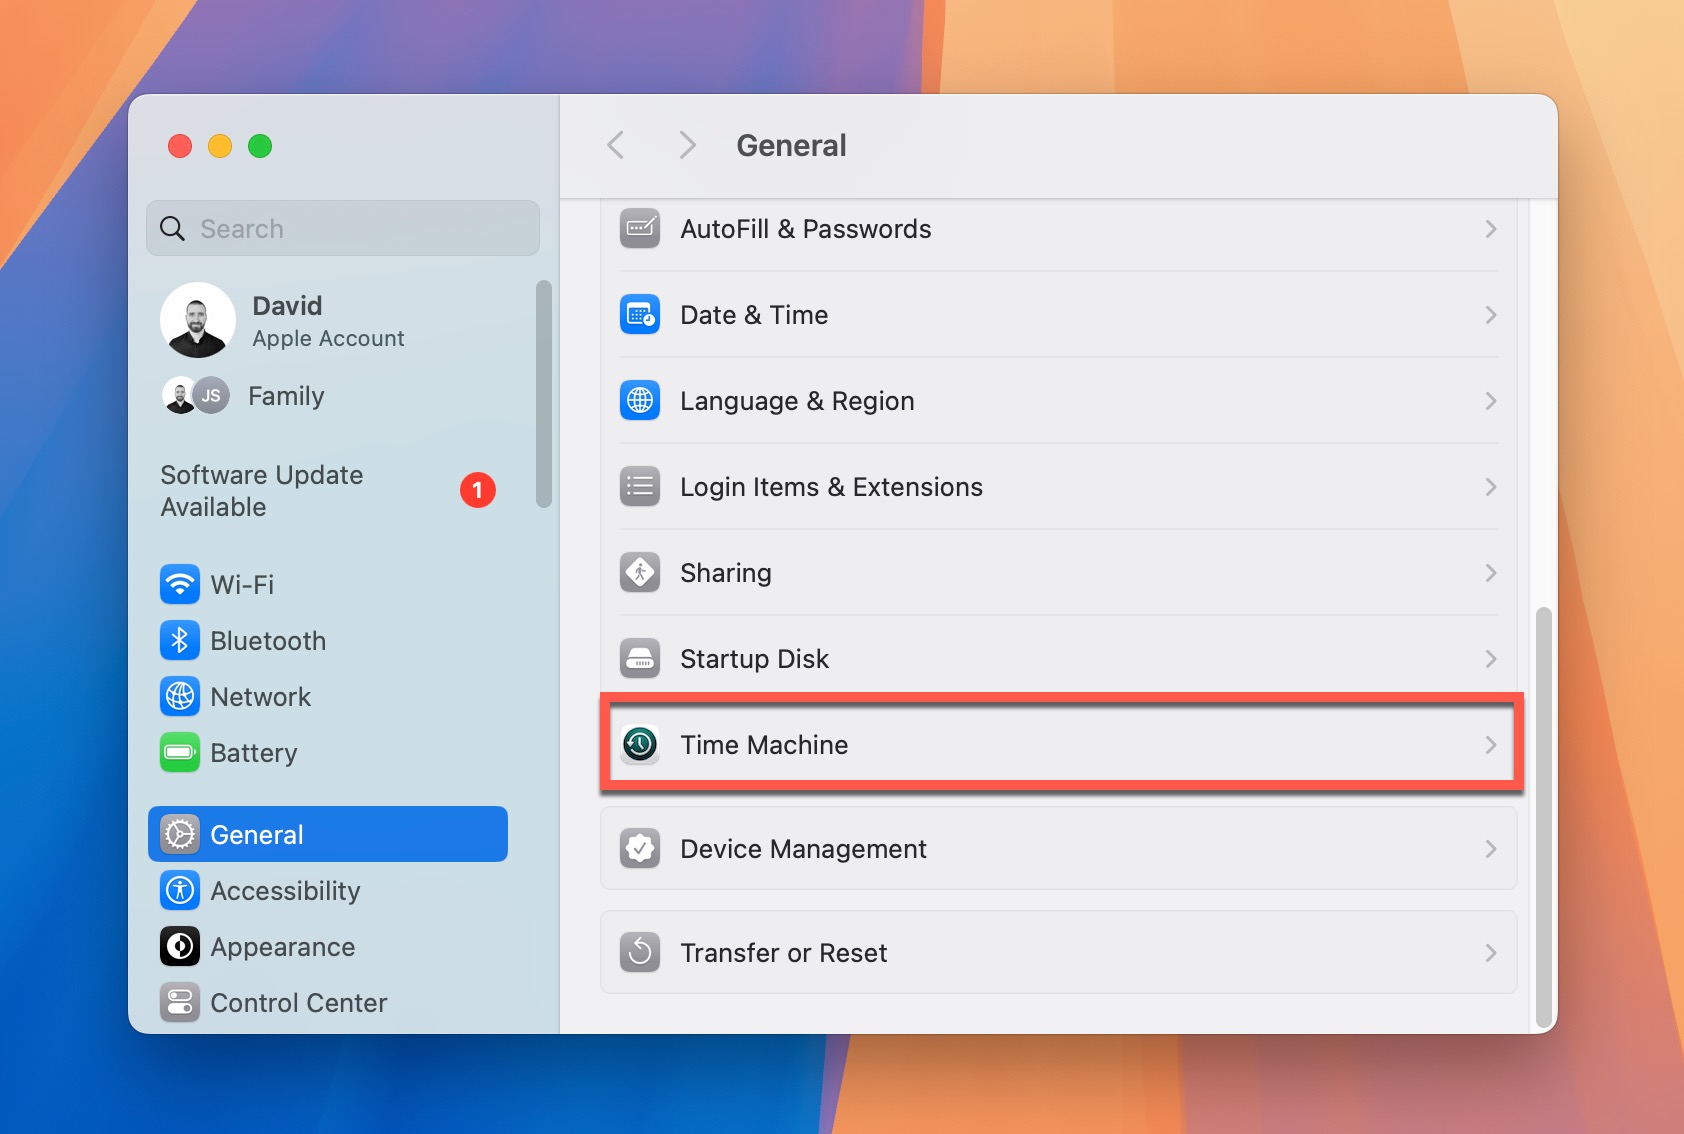Click the General title in the header

pyautogui.click(x=792, y=146)
